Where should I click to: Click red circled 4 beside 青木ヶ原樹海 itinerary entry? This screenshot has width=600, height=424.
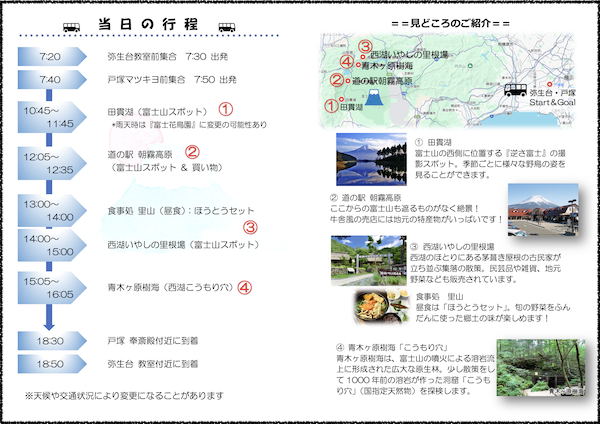(245, 287)
